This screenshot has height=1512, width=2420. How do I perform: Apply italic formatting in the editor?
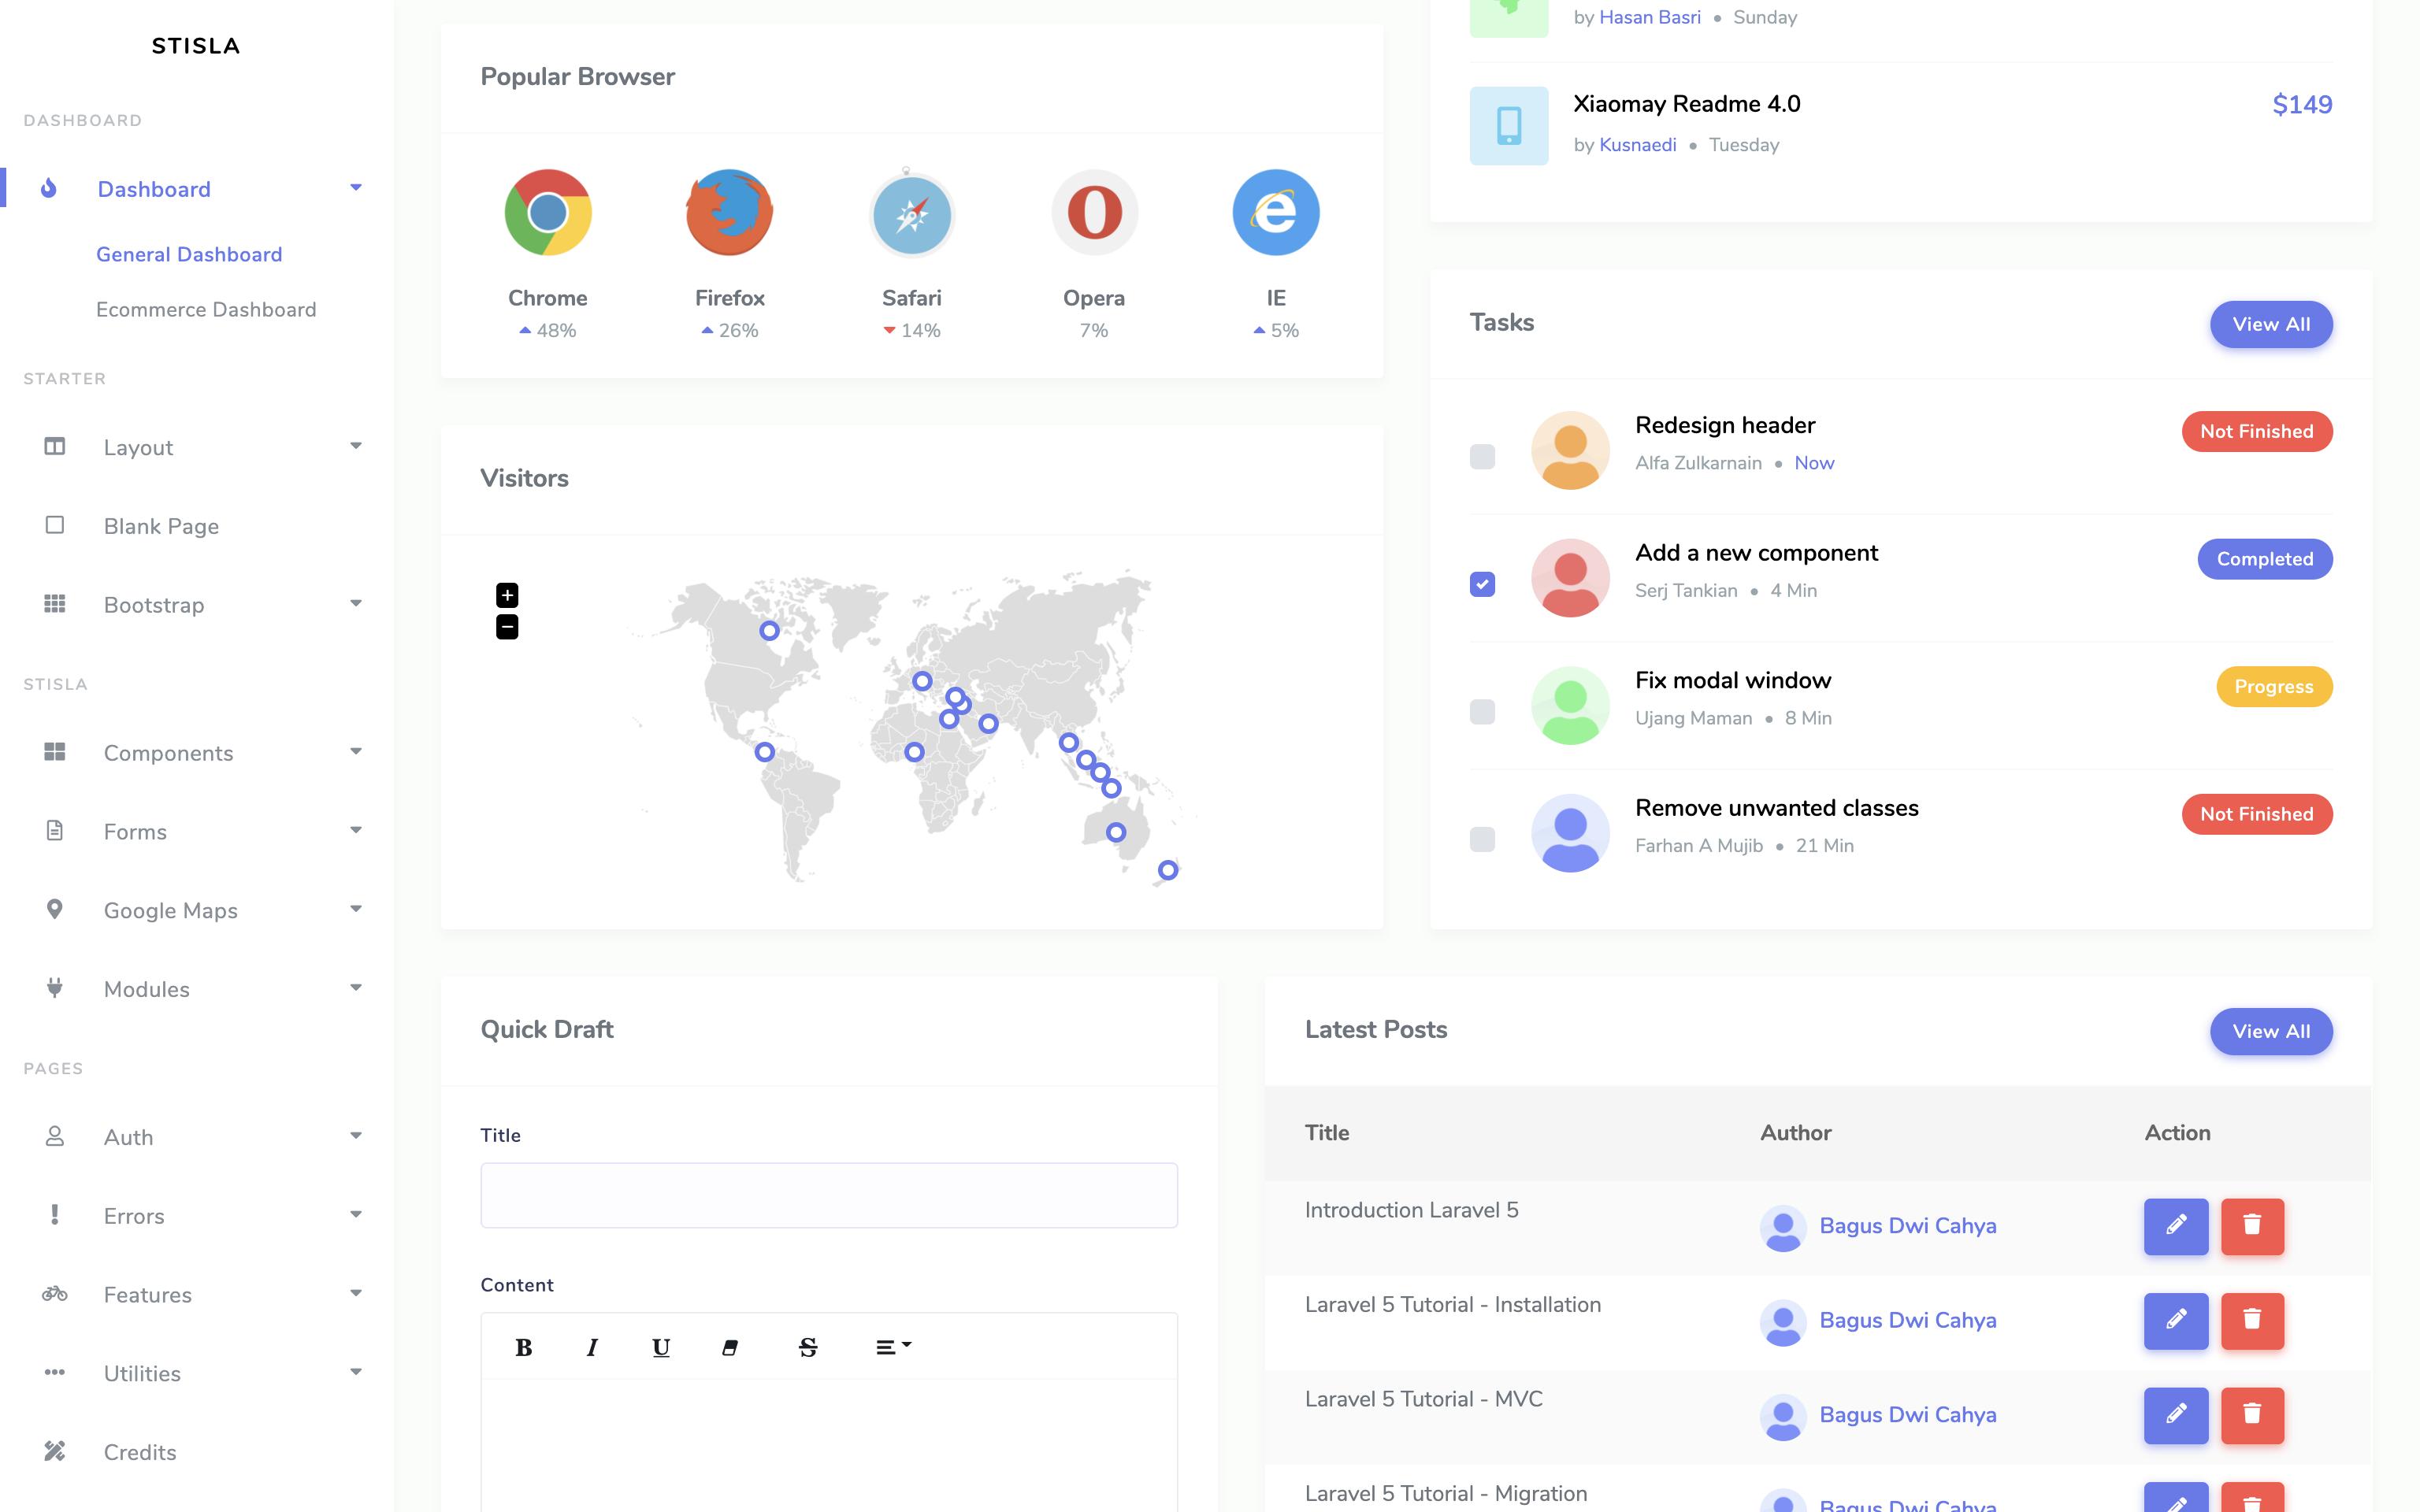point(592,1347)
